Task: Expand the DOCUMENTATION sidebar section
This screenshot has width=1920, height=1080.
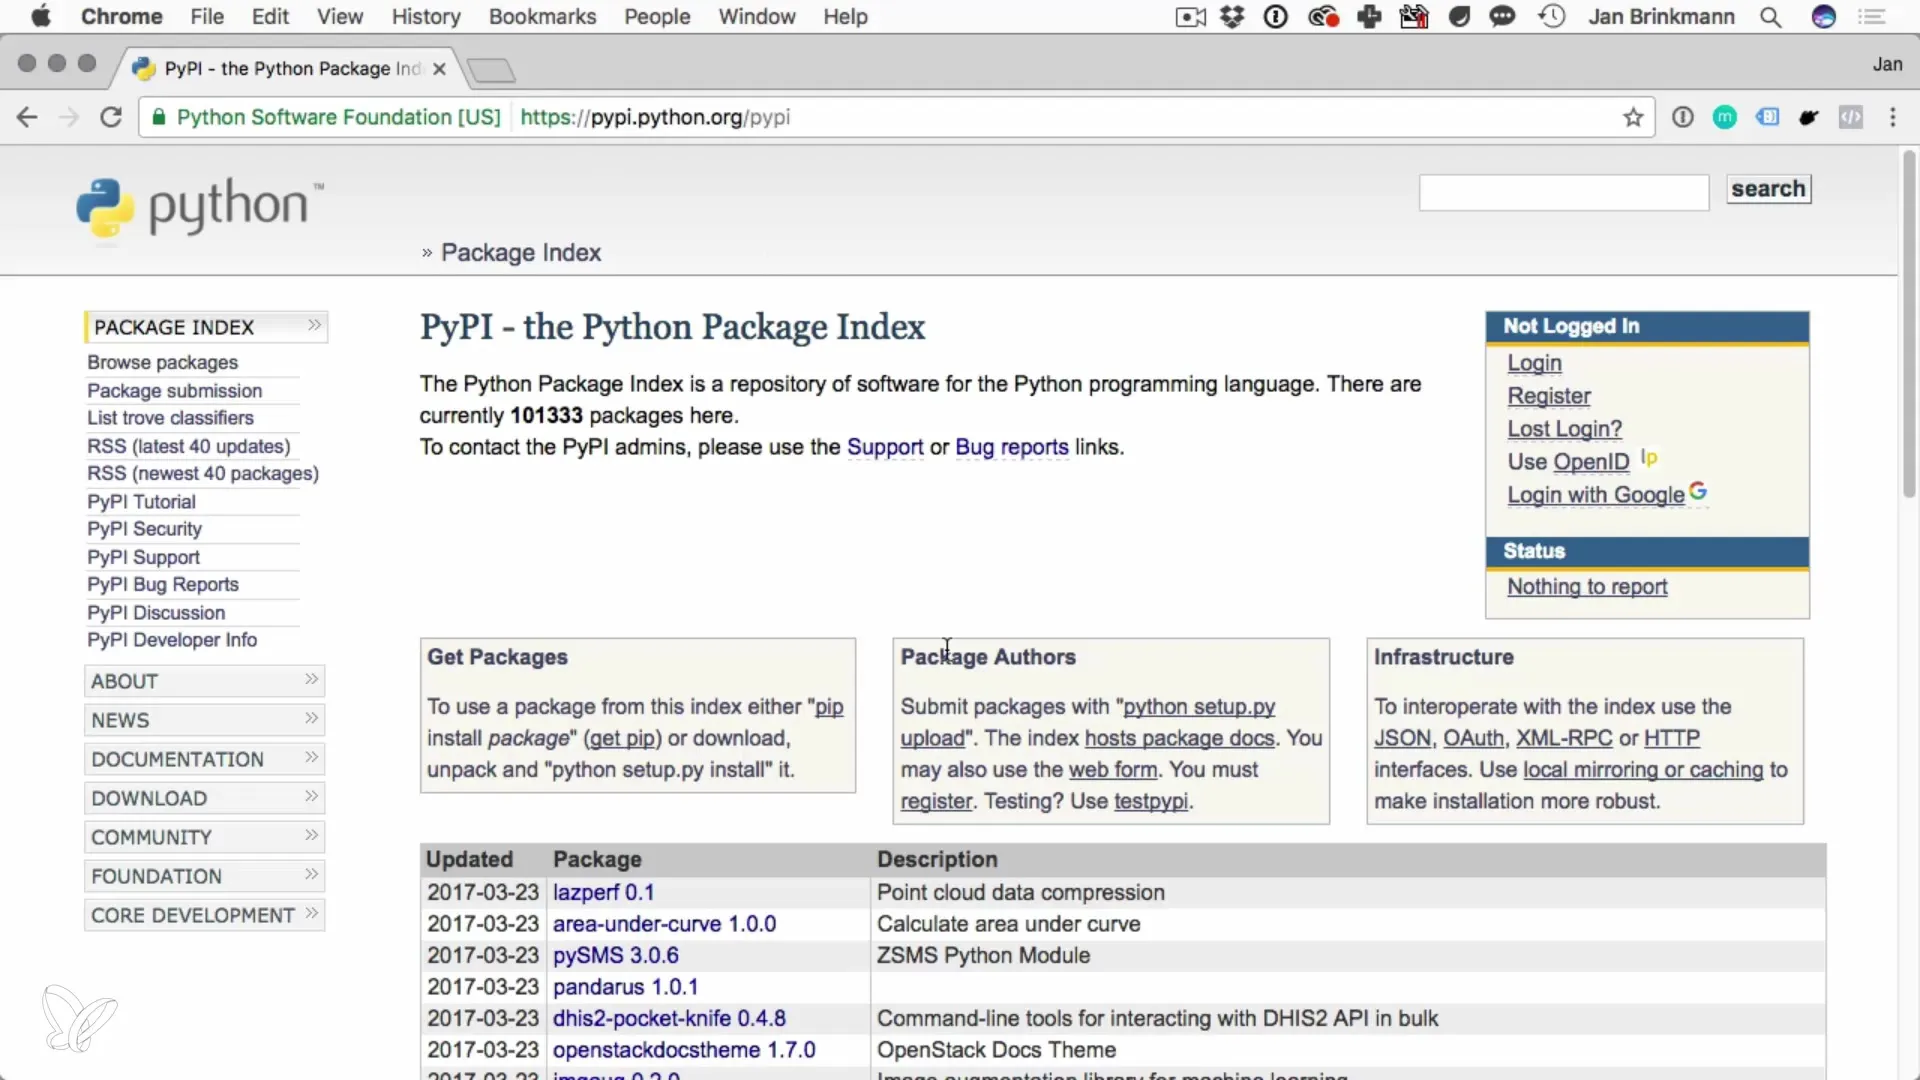Action: (205, 759)
